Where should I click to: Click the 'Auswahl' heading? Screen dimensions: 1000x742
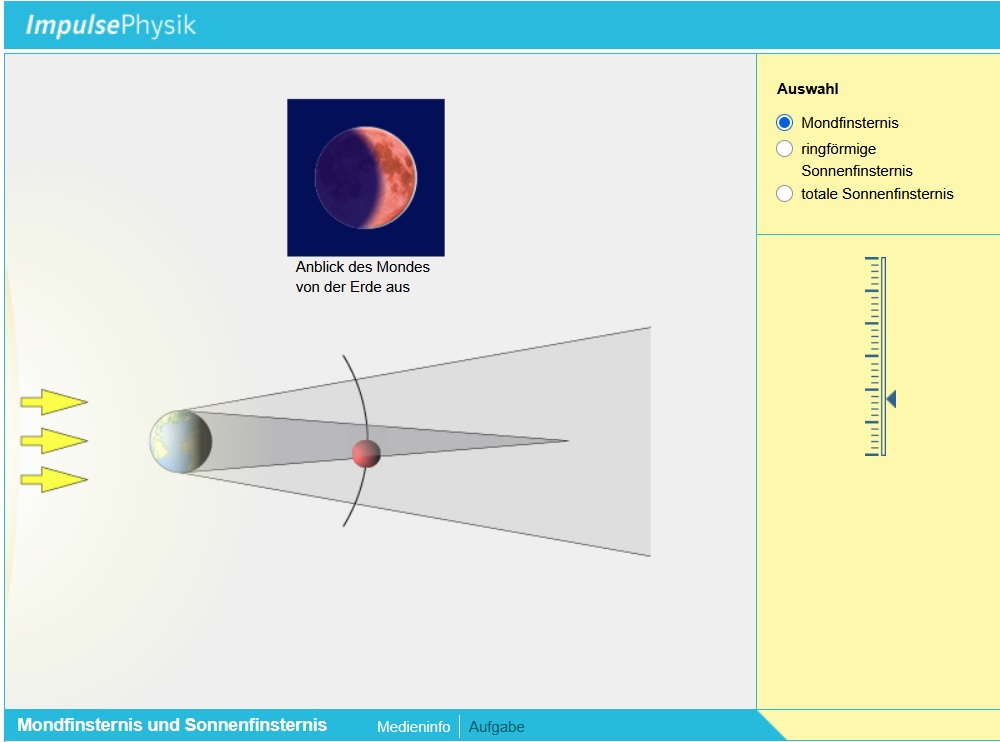point(807,89)
